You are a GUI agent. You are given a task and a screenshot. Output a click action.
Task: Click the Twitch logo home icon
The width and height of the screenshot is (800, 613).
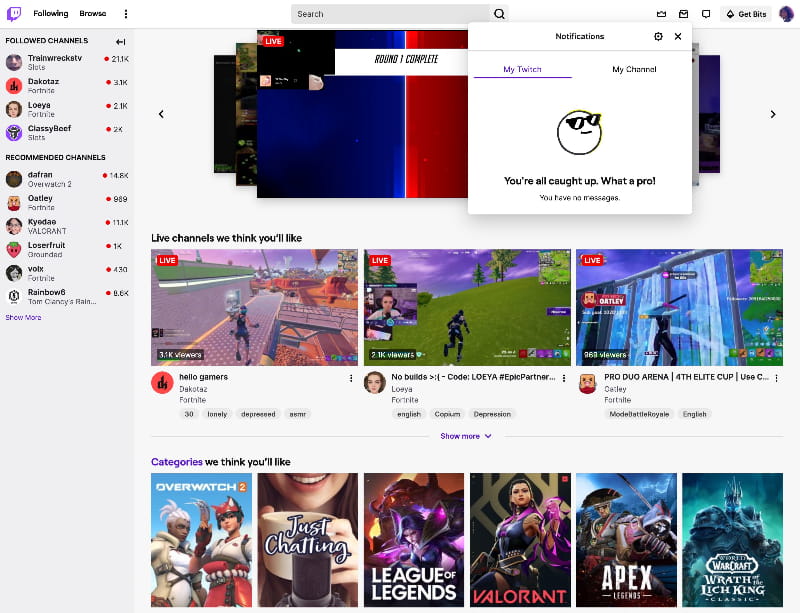point(14,14)
